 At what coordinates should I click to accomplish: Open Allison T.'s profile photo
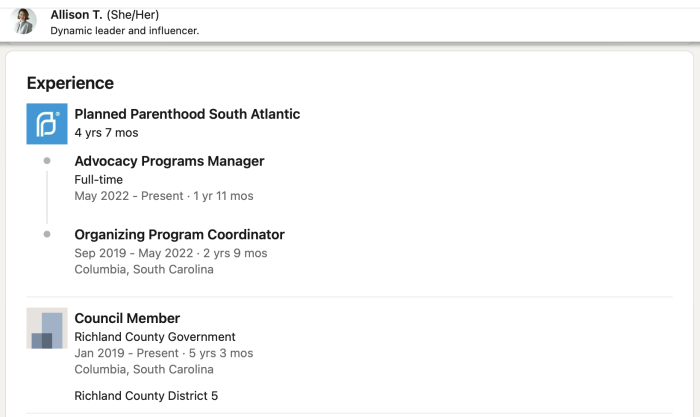[24, 21]
